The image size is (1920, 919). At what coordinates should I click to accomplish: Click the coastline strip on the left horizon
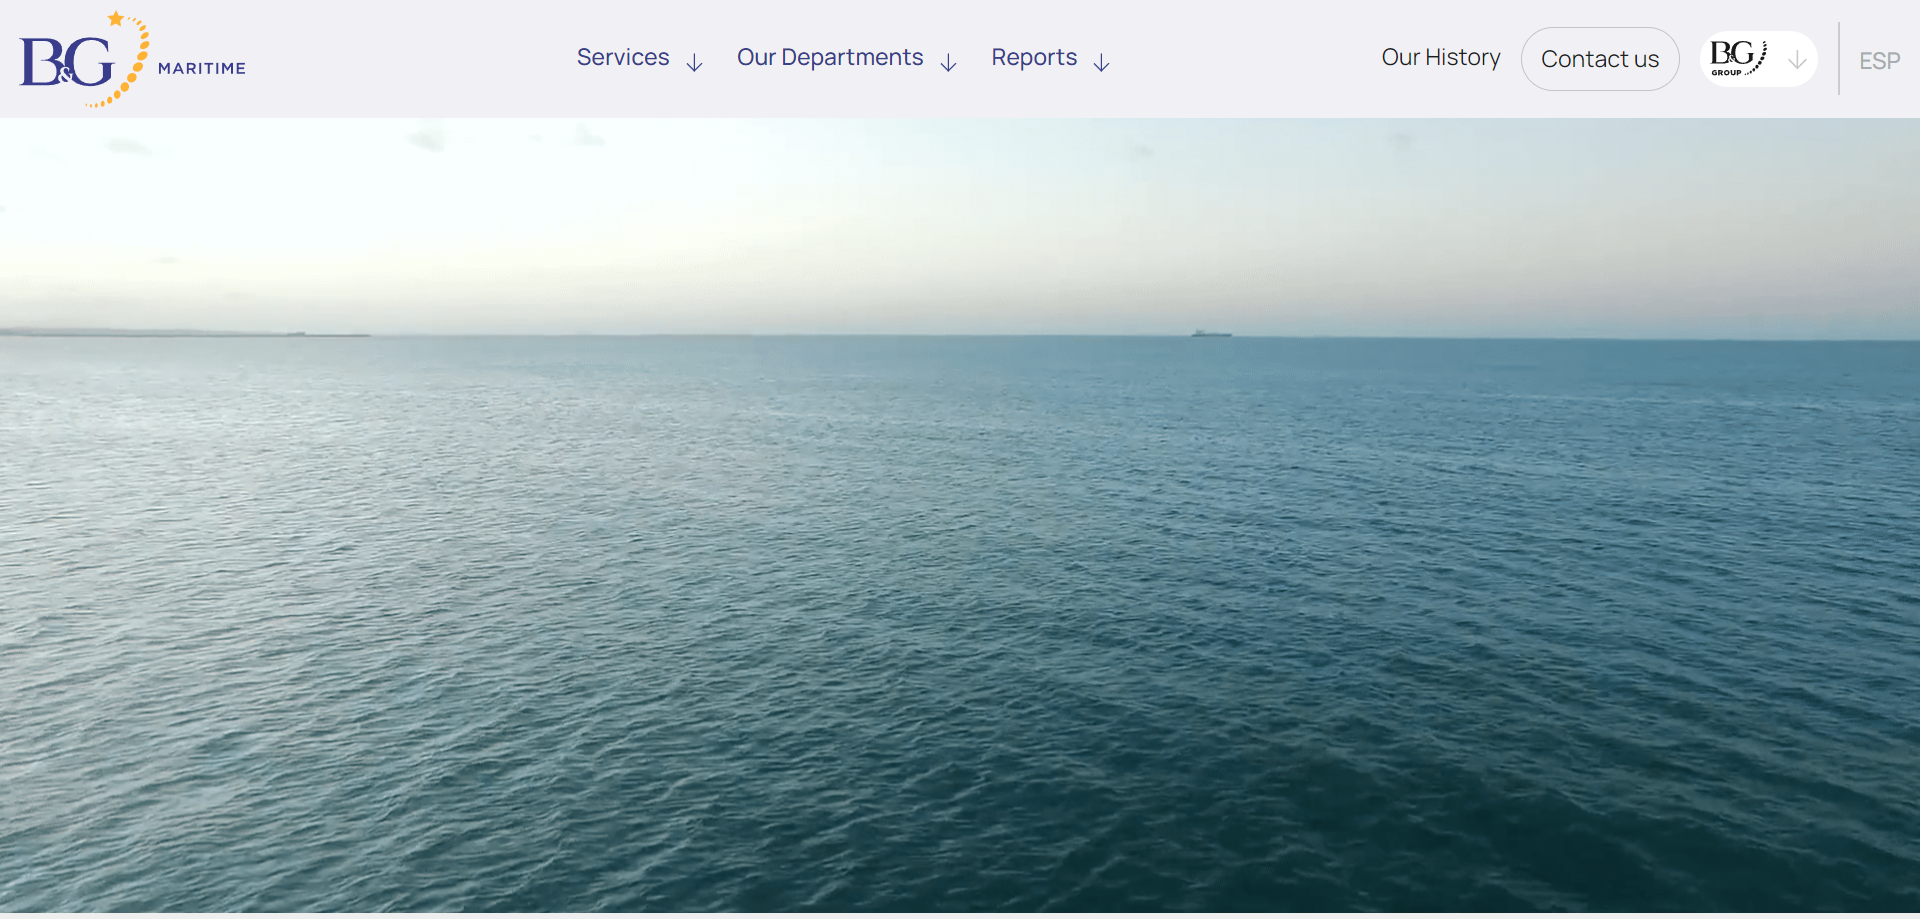pyautogui.click(x=180, y=333)
